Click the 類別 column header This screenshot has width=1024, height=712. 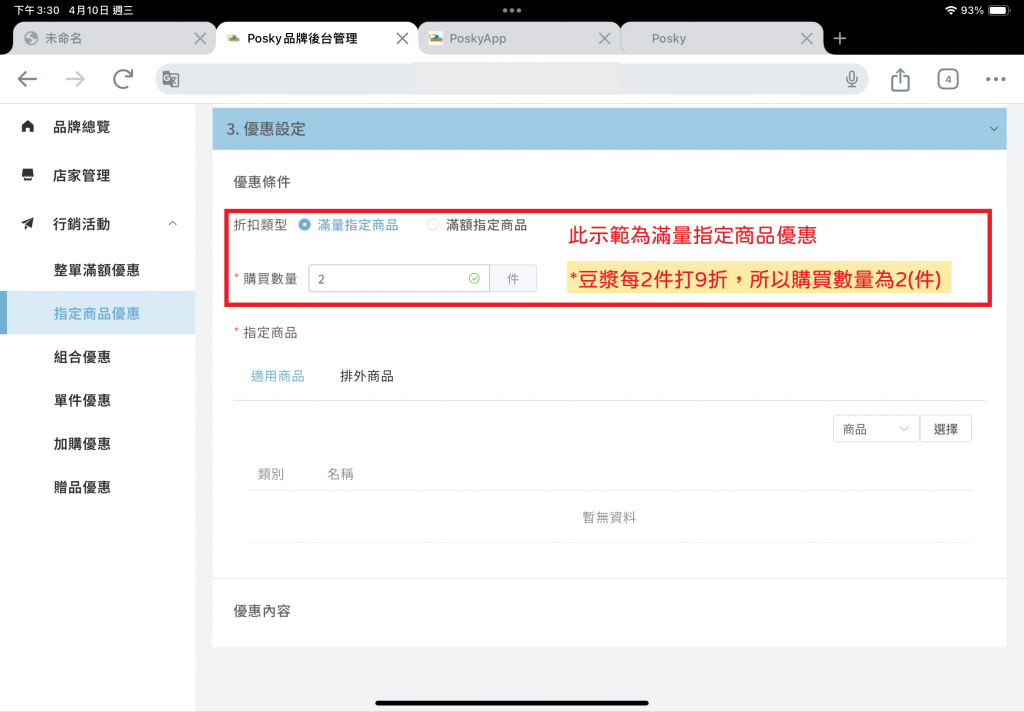(x=270, y=474)
